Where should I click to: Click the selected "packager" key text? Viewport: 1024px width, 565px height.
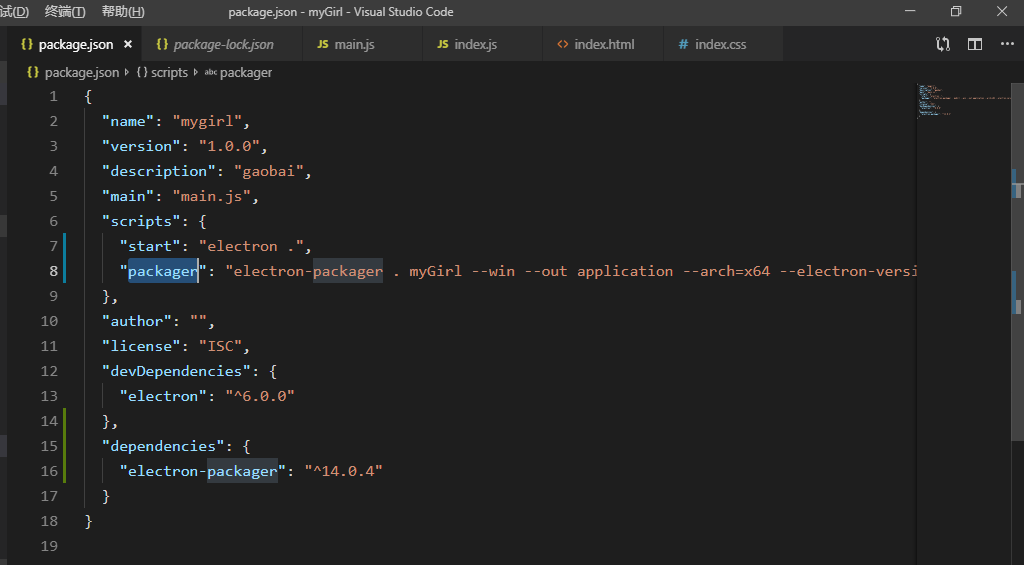tap(163, 271)
